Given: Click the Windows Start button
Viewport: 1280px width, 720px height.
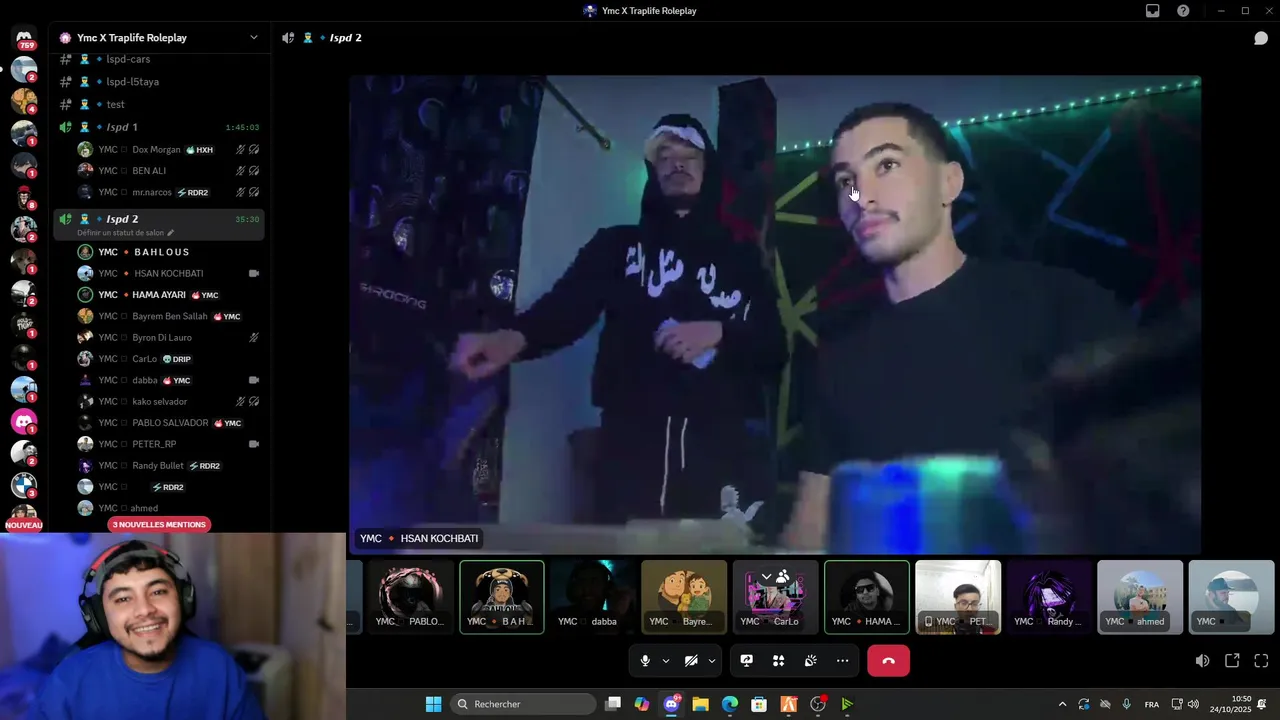Looking at the screenshot, I should click(x=433, y=704).
